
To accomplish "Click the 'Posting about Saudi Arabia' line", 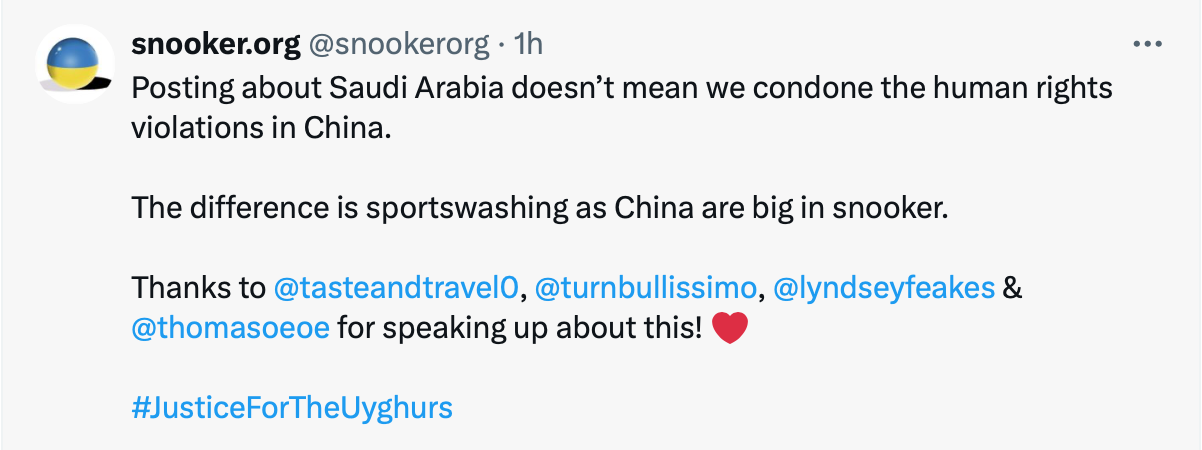I will coord(620,90).
